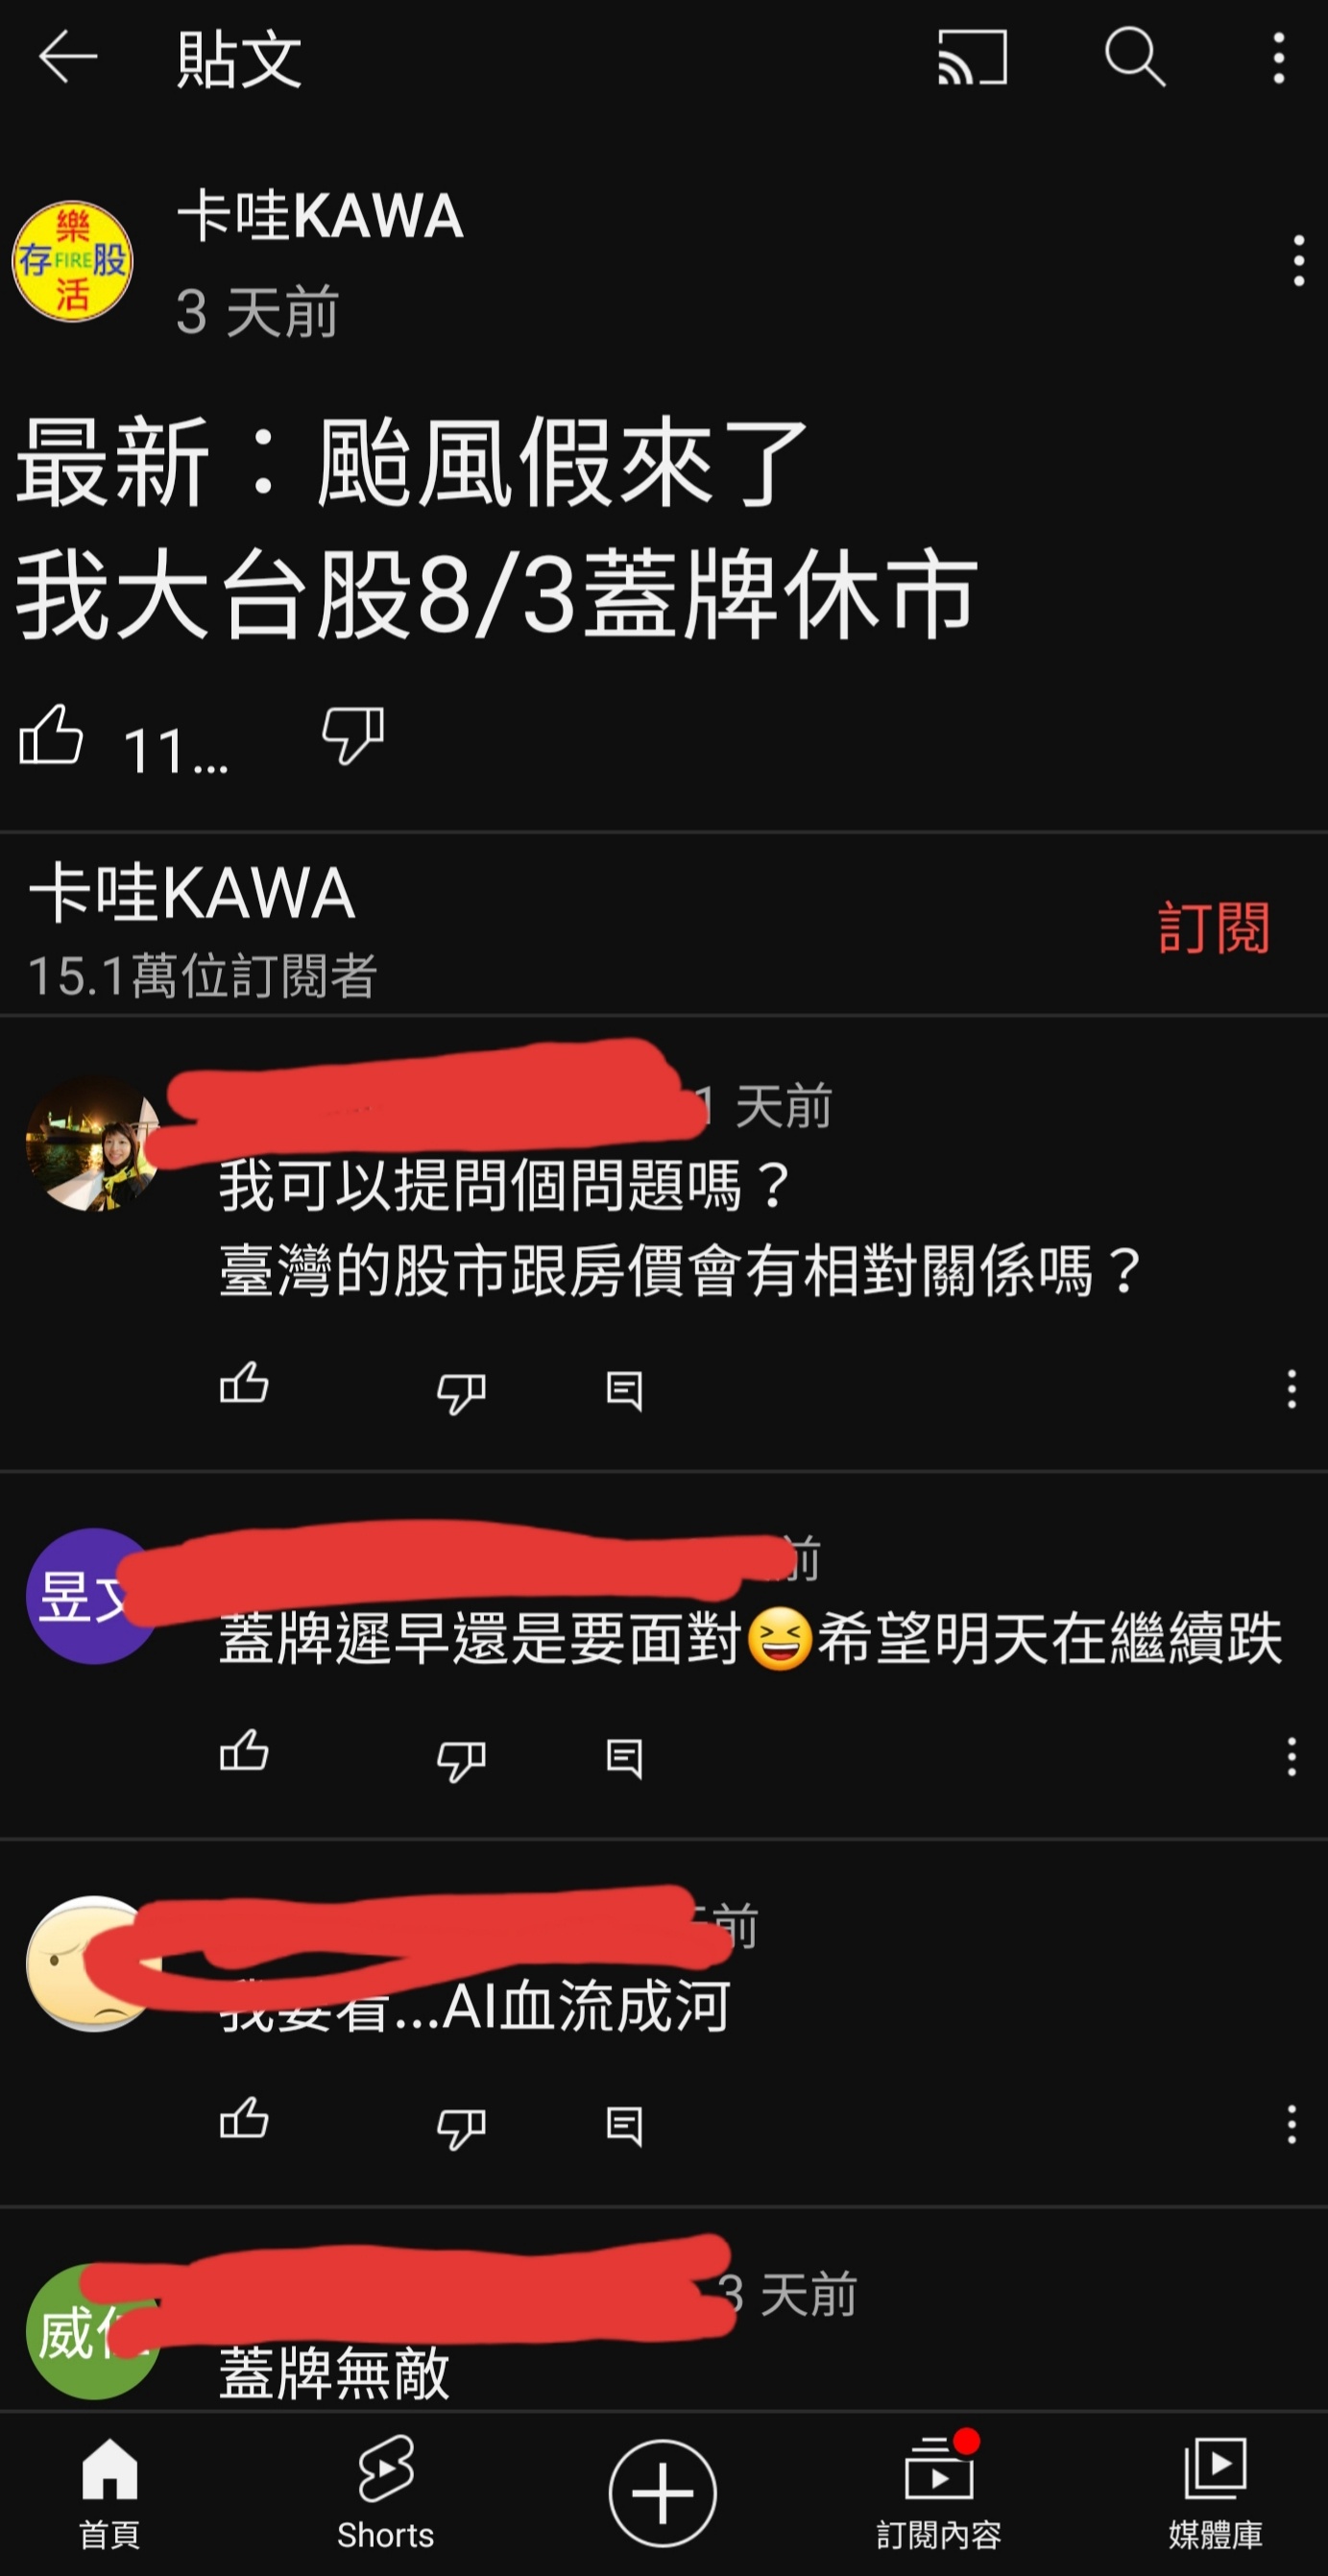The width and height of the screenshot is (1328, 2576).
Task: Open the cast to device icon
Action: [972, 57]
